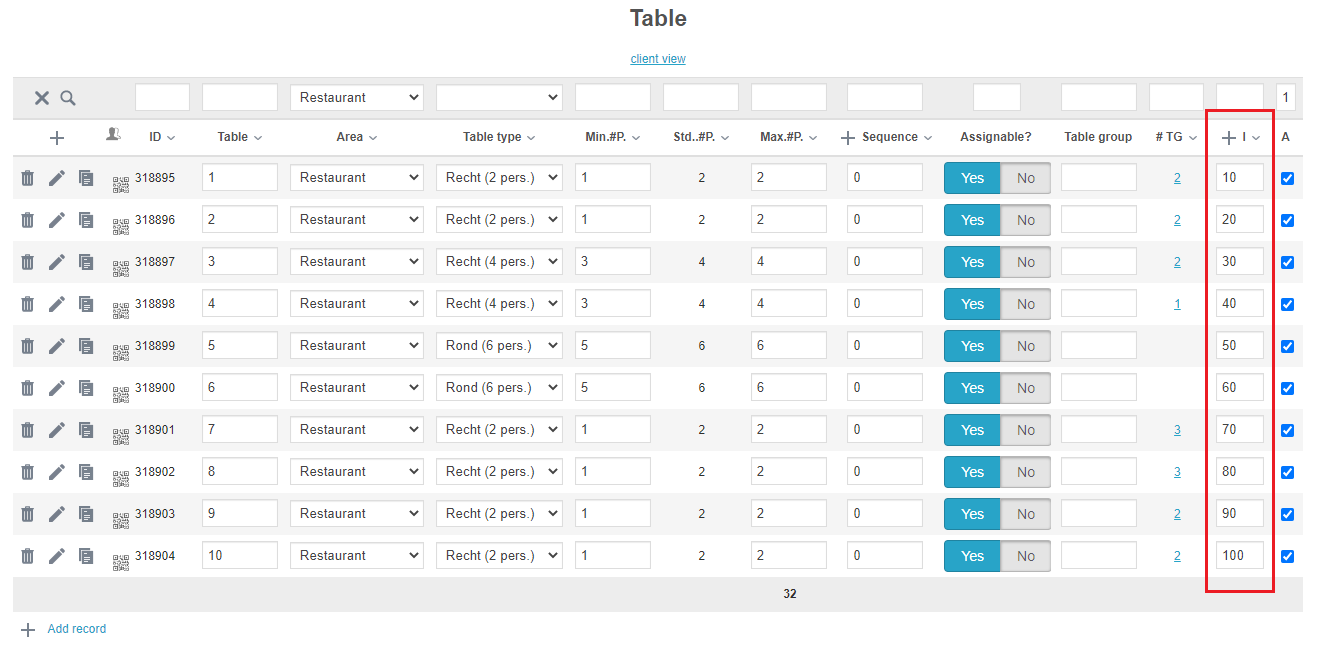This screenshot has height=657, width=1318.
Task: Set table 1 assignable to No
Action: (1026, 178)
